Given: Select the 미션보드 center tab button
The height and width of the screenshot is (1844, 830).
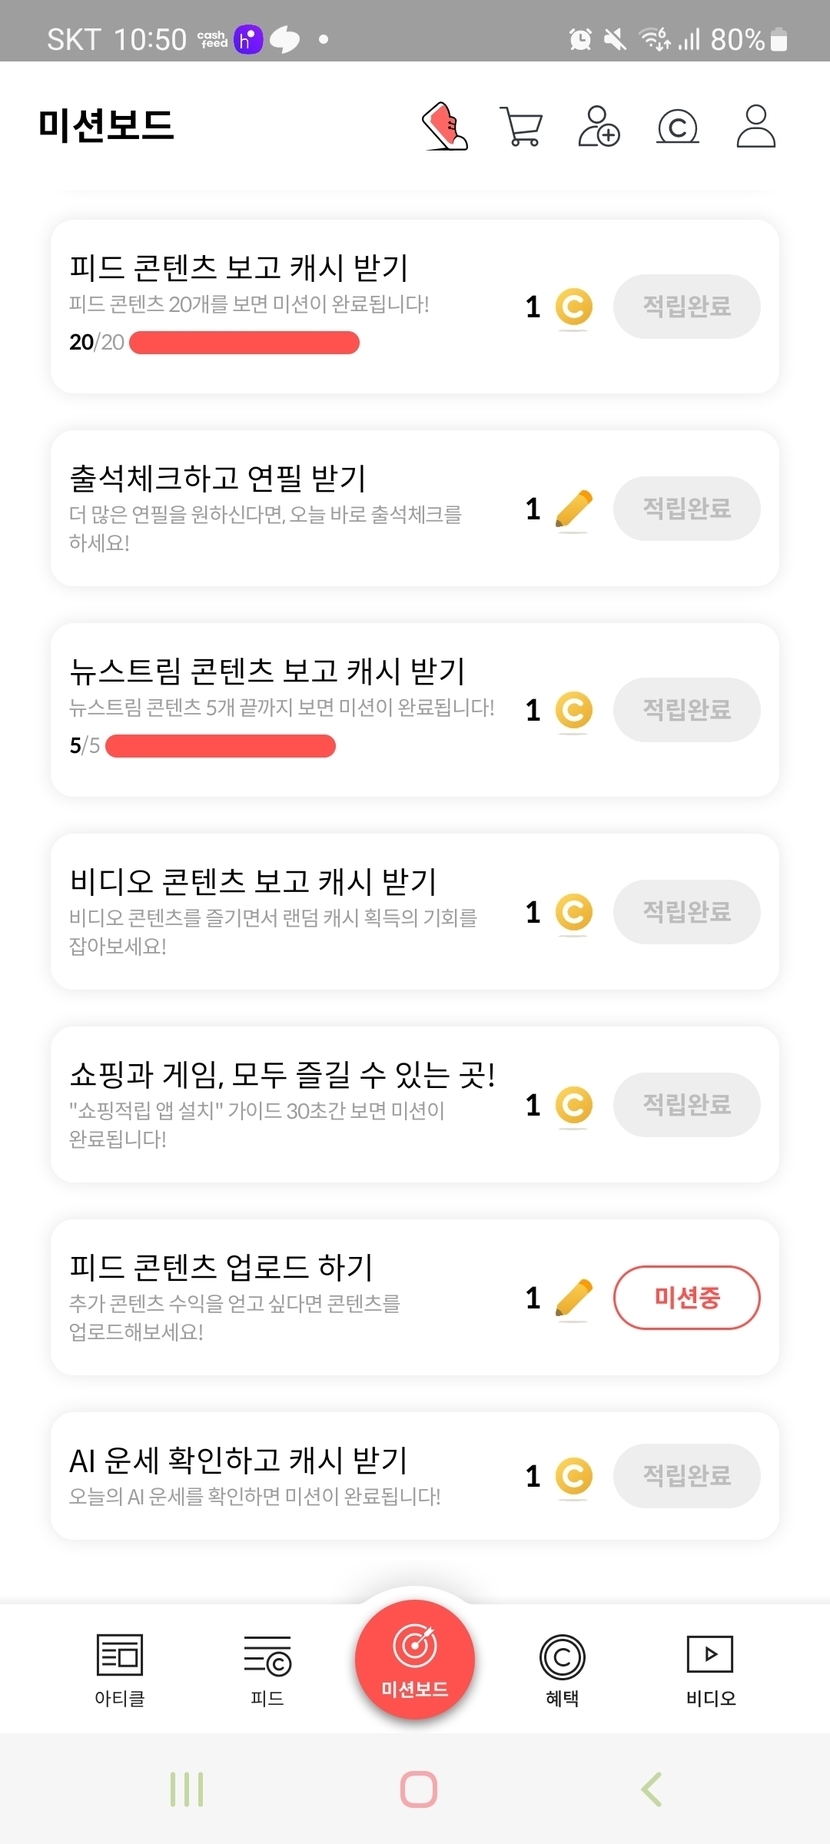Looking at the screenshot, I should 415,1660.
